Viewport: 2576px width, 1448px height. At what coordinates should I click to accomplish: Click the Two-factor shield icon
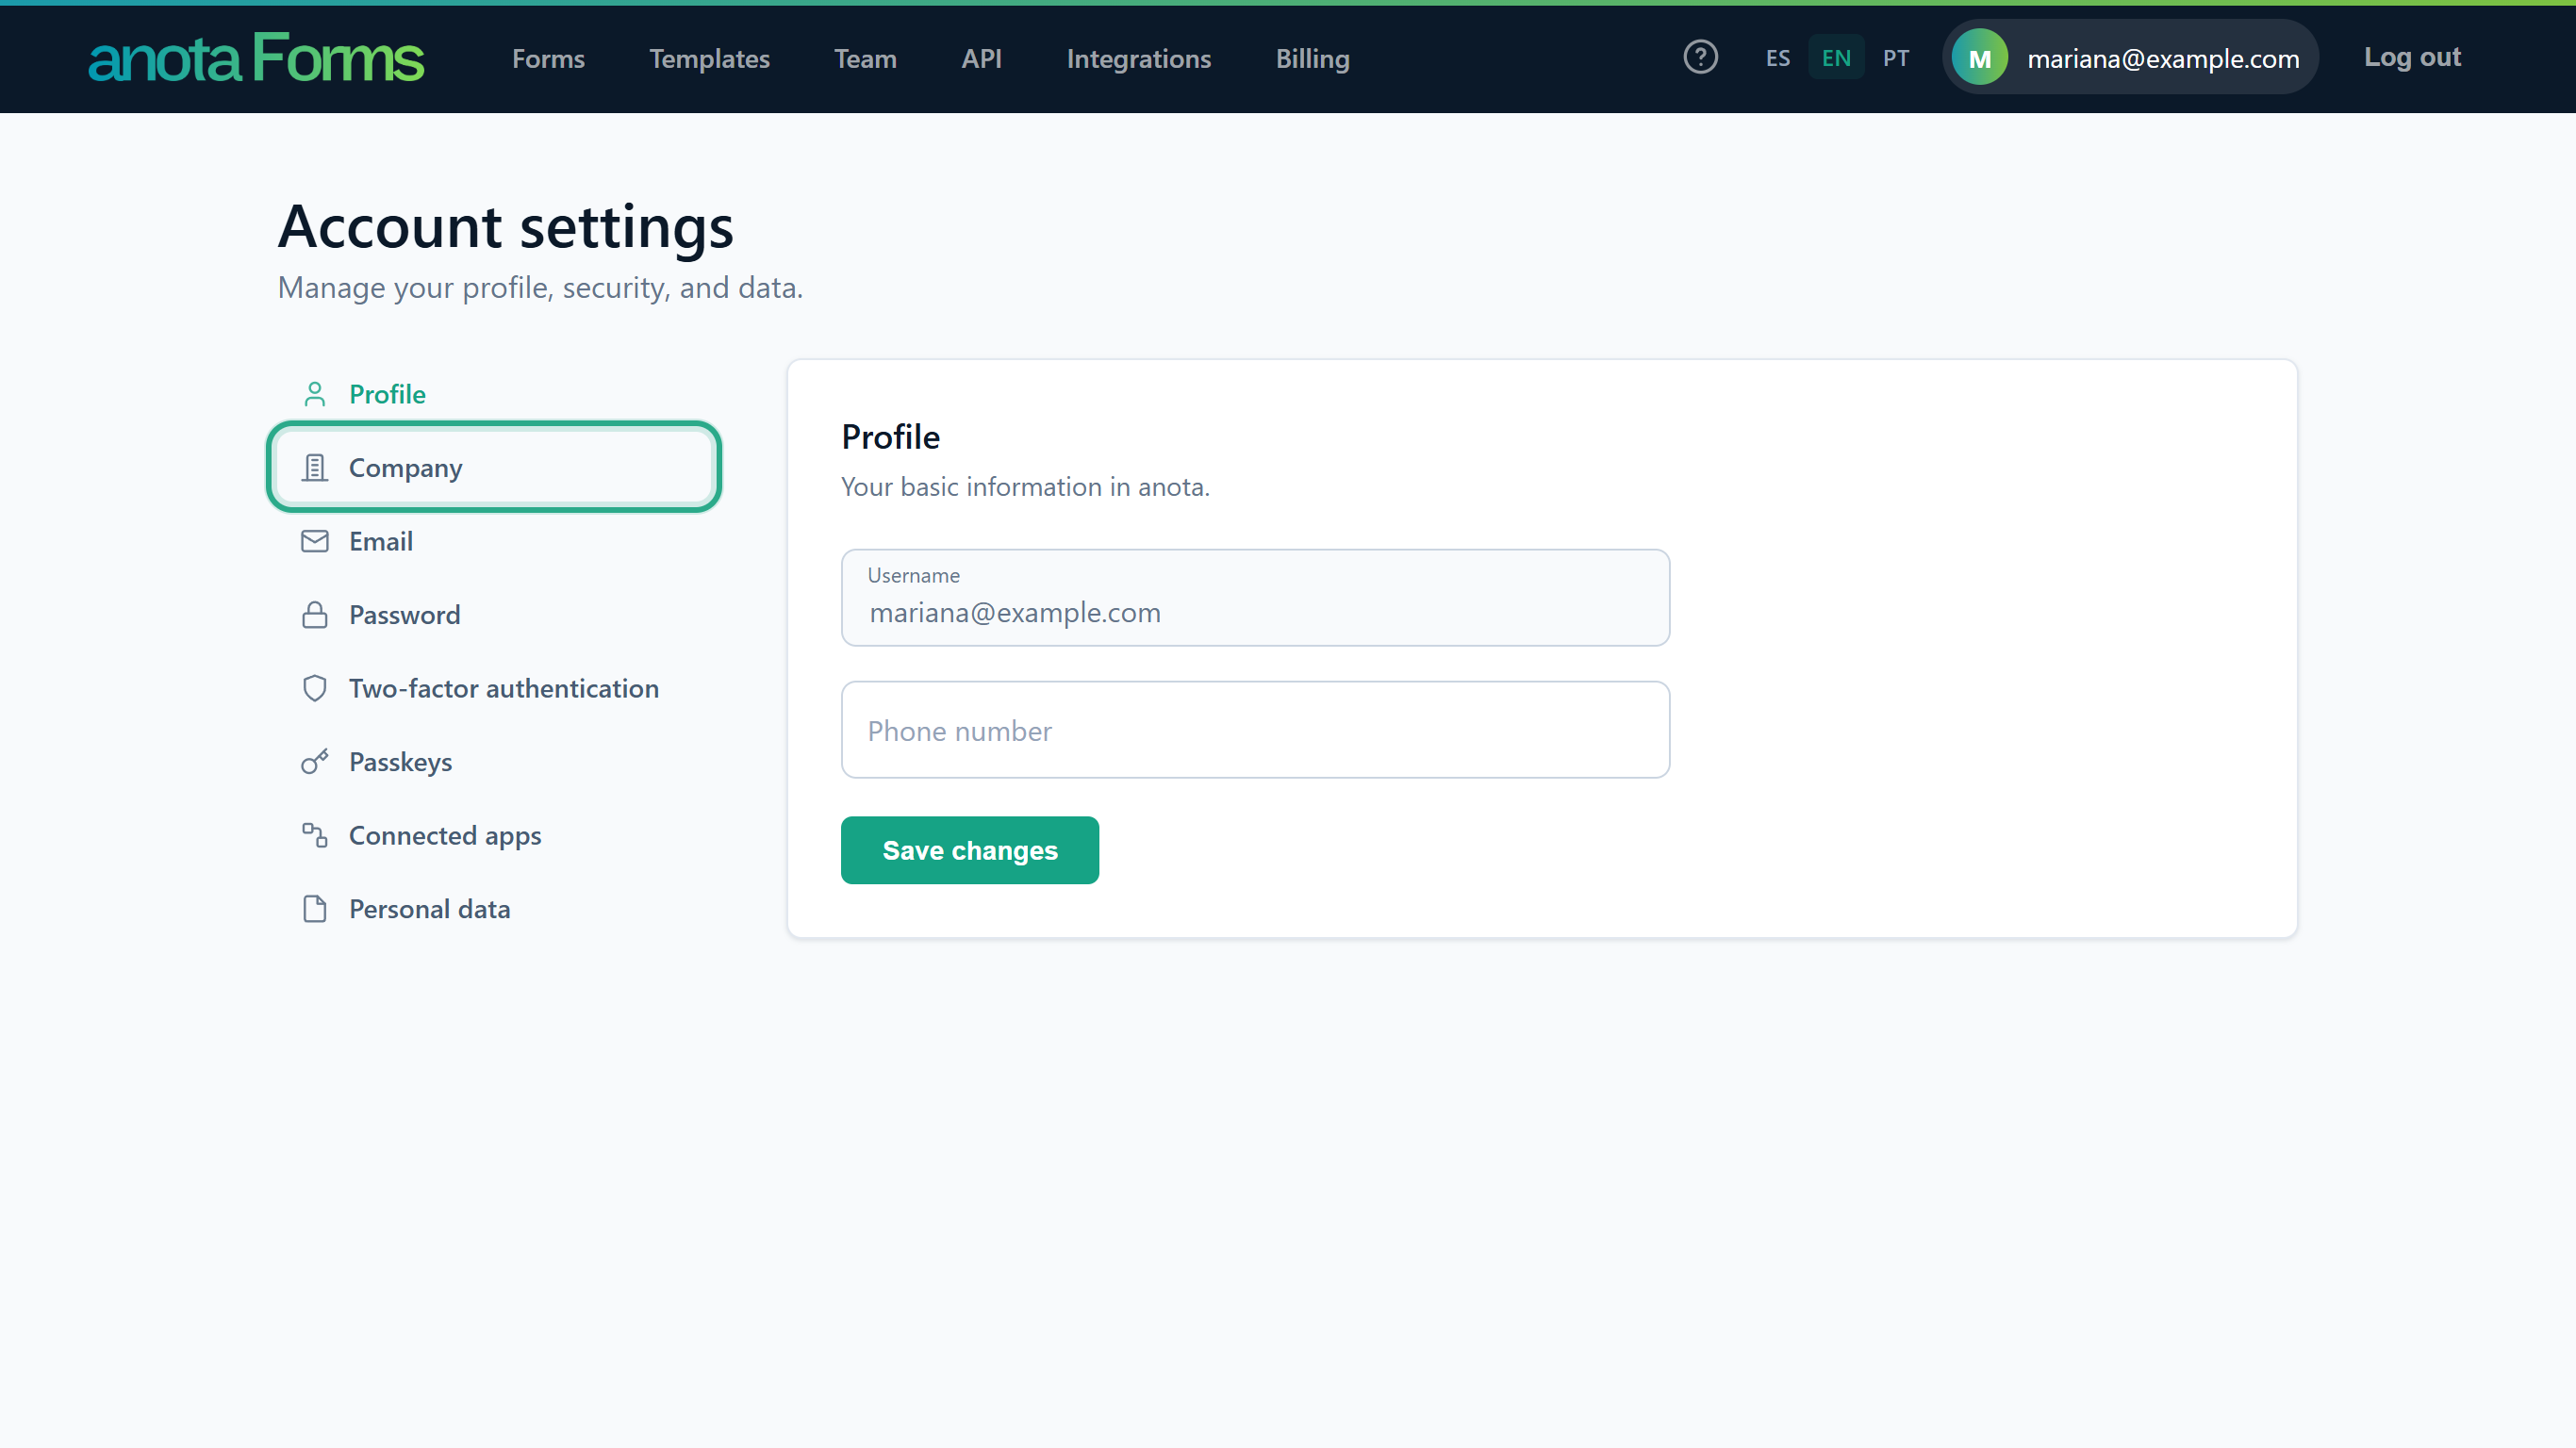pyautogui.click(x=315, y=688)
